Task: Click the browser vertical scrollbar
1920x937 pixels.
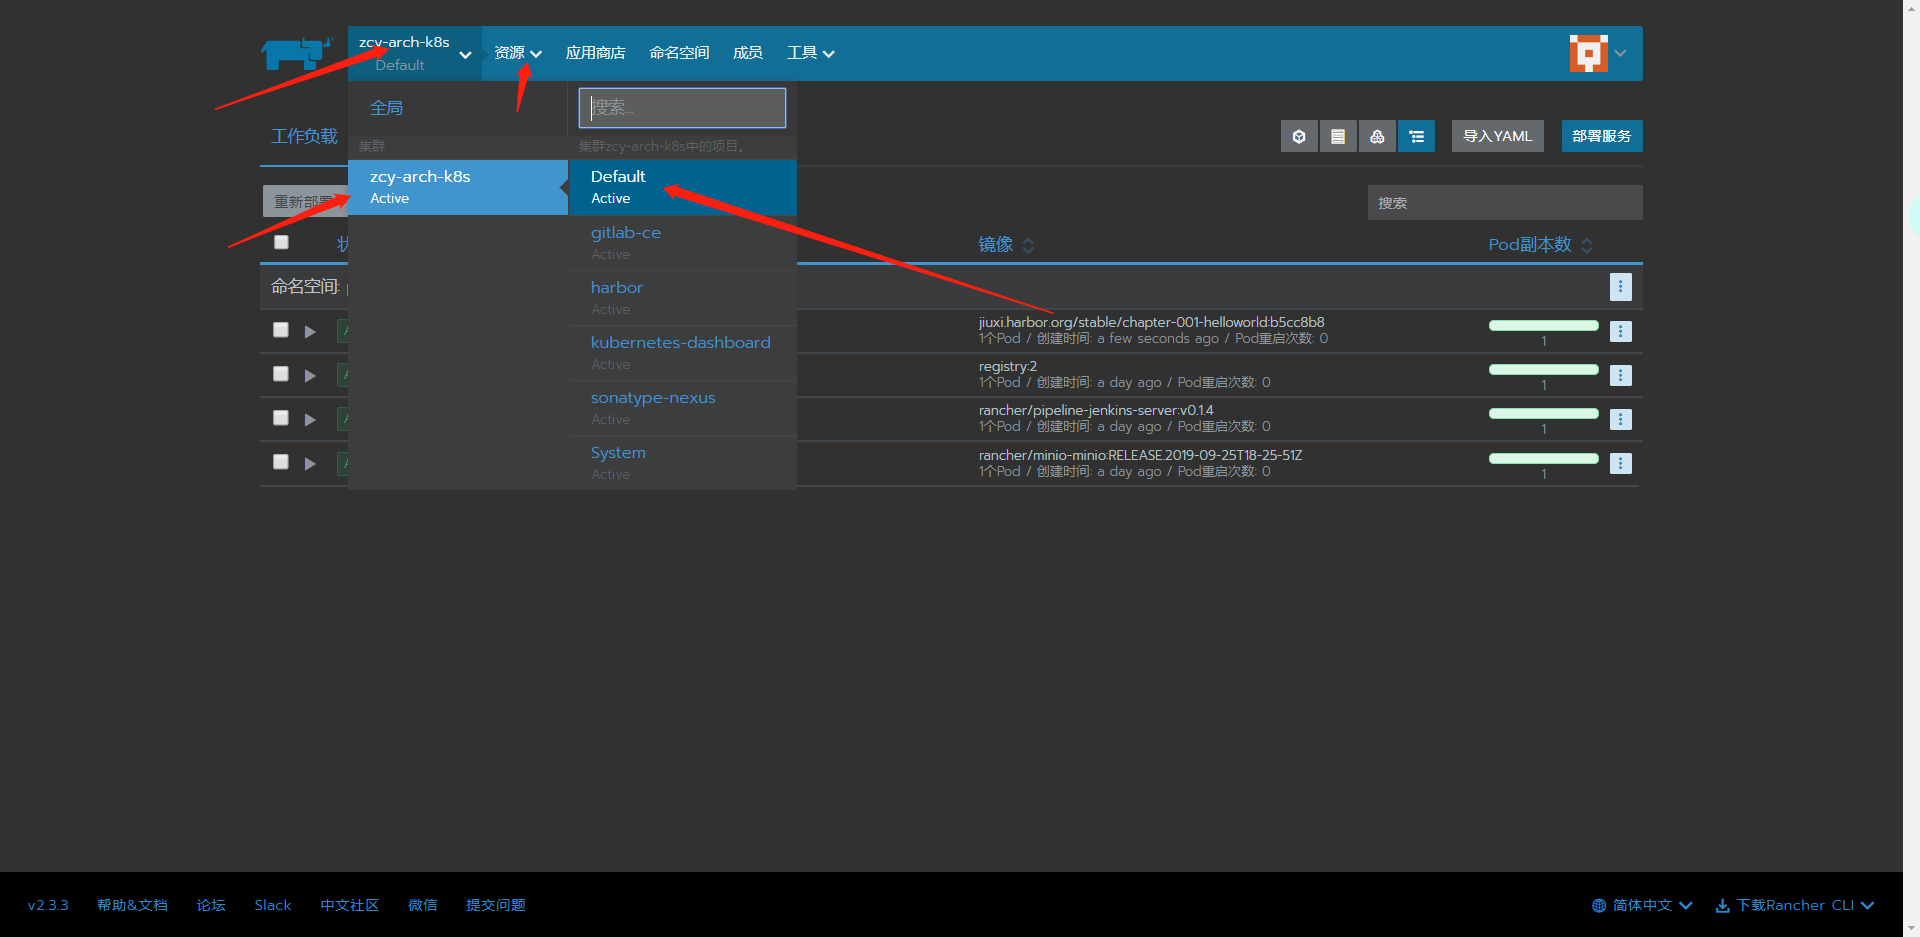Action: pyautogui.click(x=1911, y=468)
